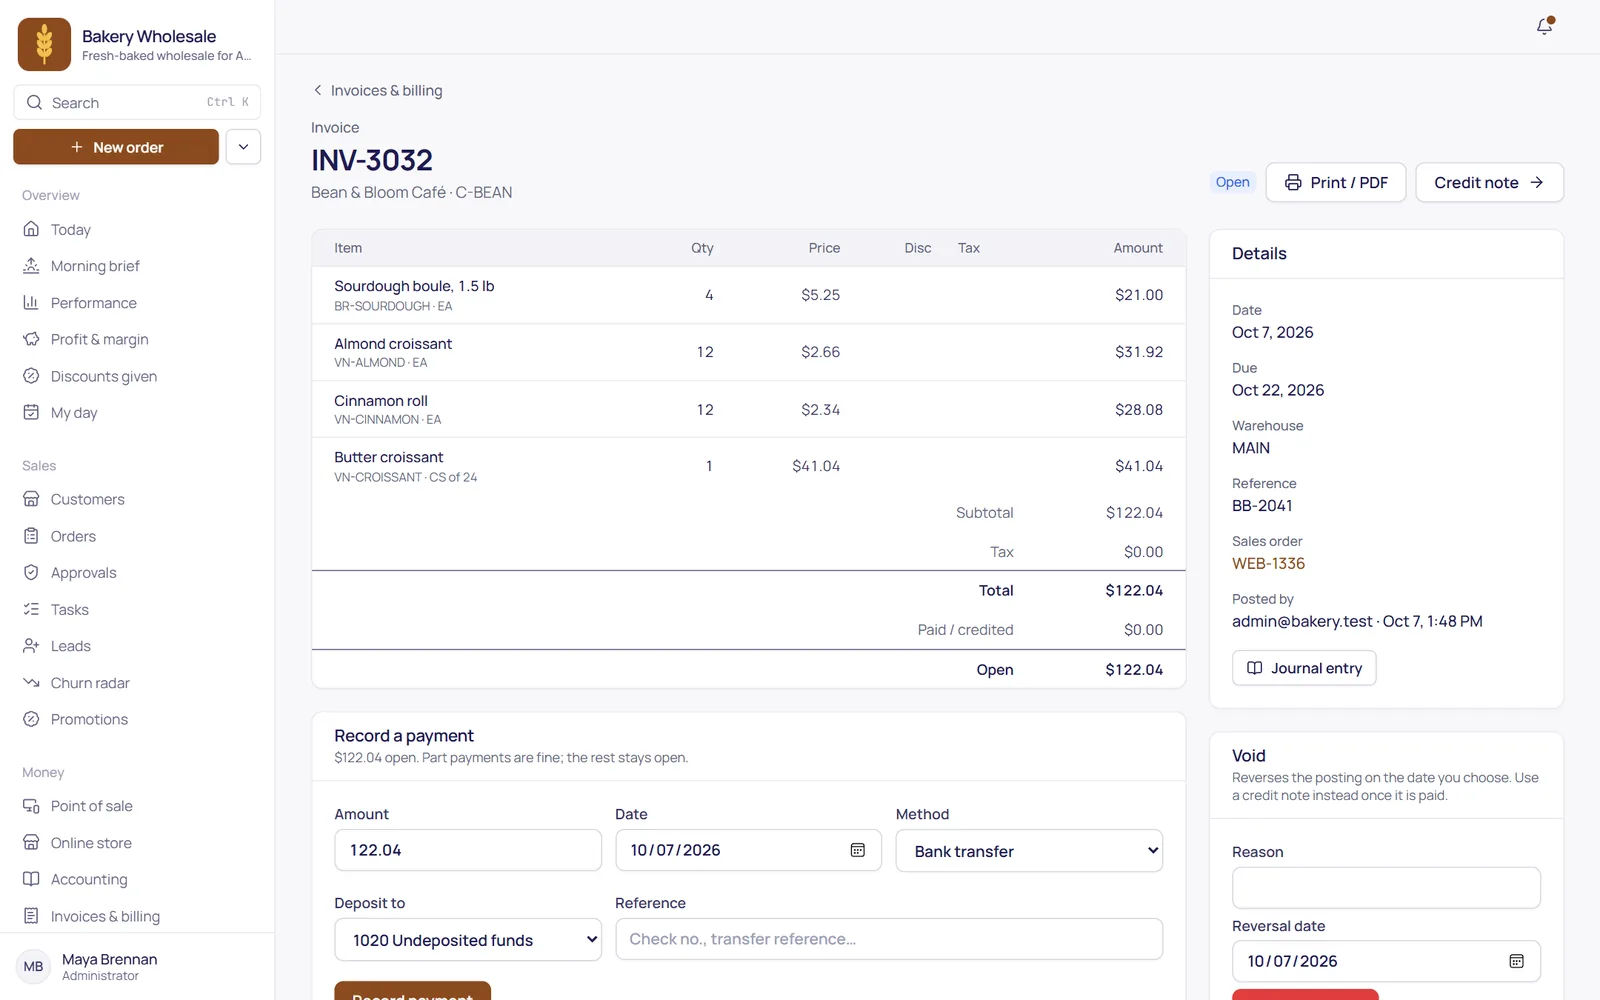1600x1000 pixels.
Task: Click the Void Reason input field
Action: pos(1386,887)
